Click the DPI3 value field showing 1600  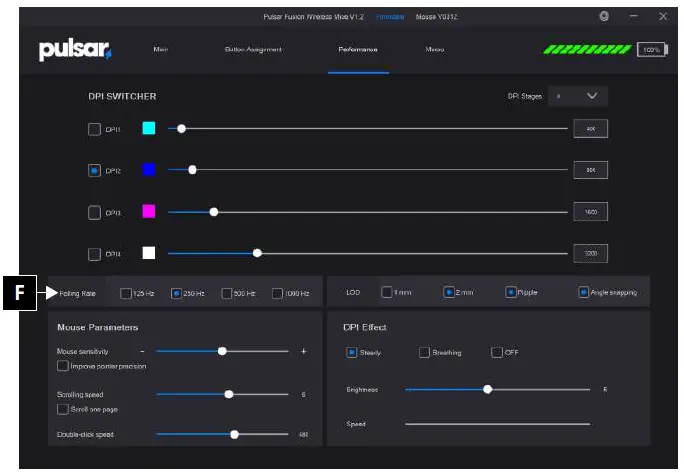coord(591,212)
